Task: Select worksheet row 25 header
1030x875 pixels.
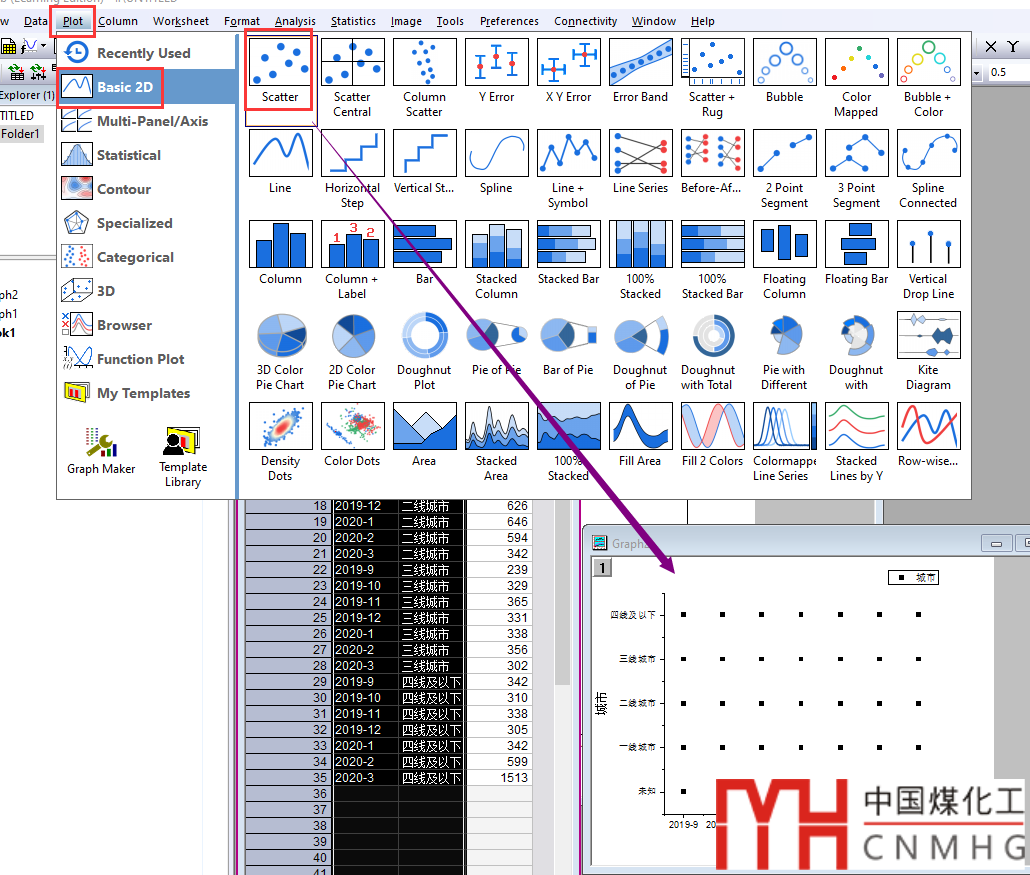Action: (x=289, y=618)
